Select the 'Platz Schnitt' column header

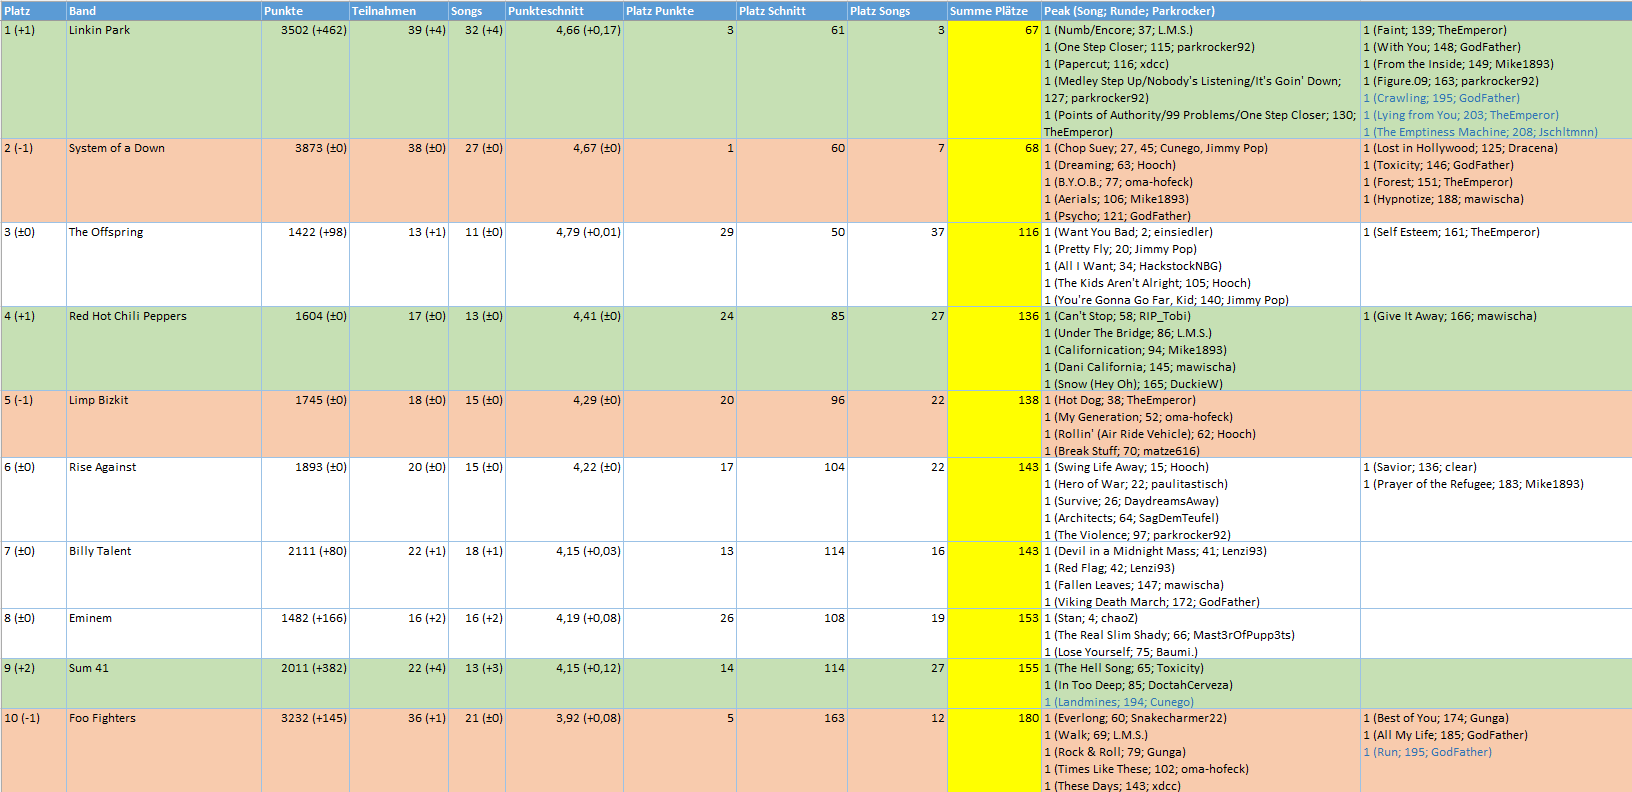(x=792, y=11)
